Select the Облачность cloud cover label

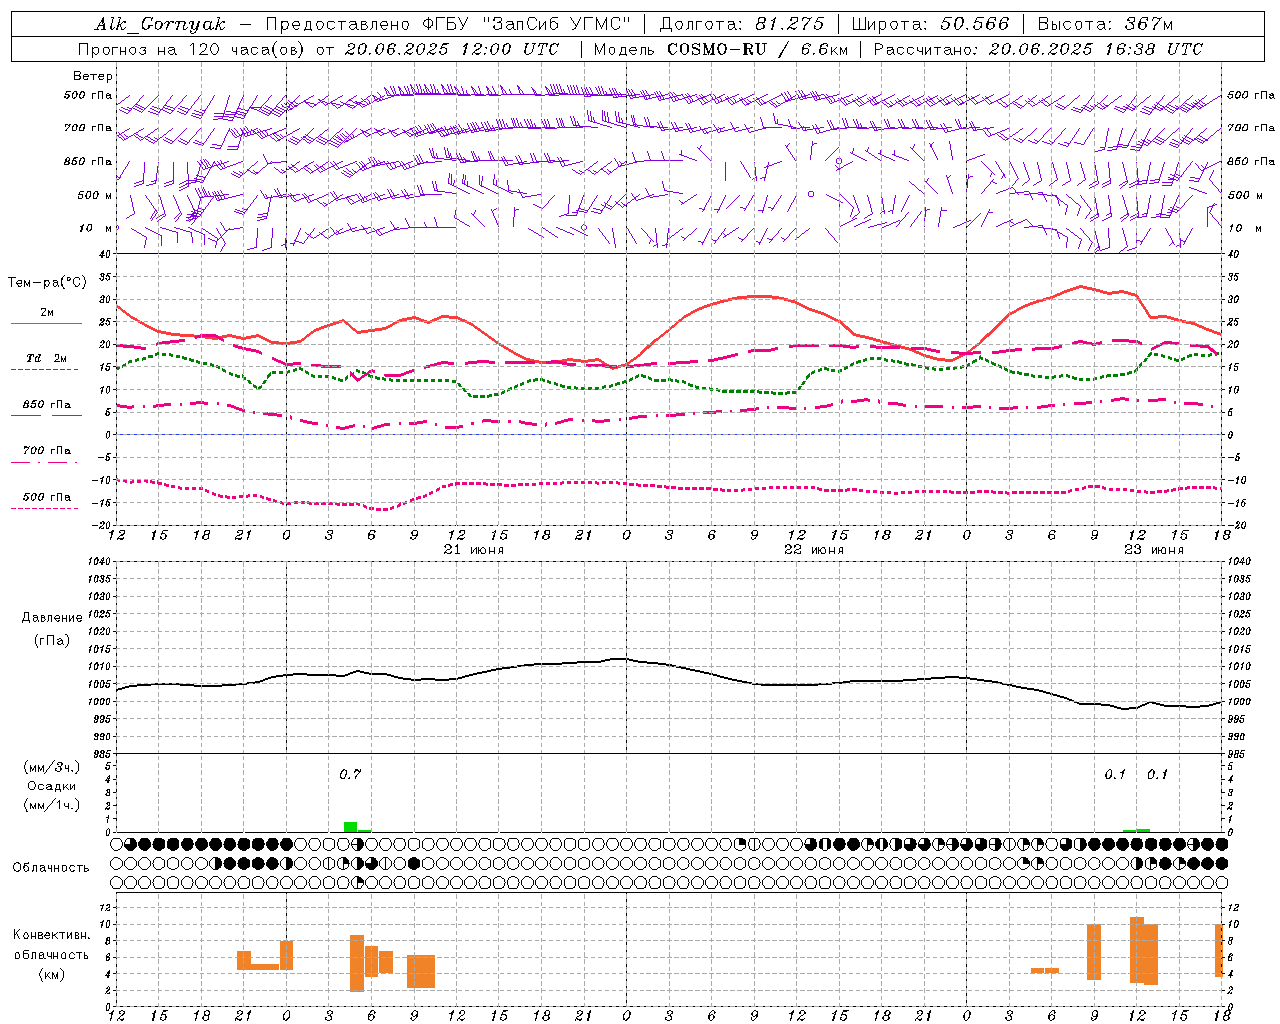51,868
